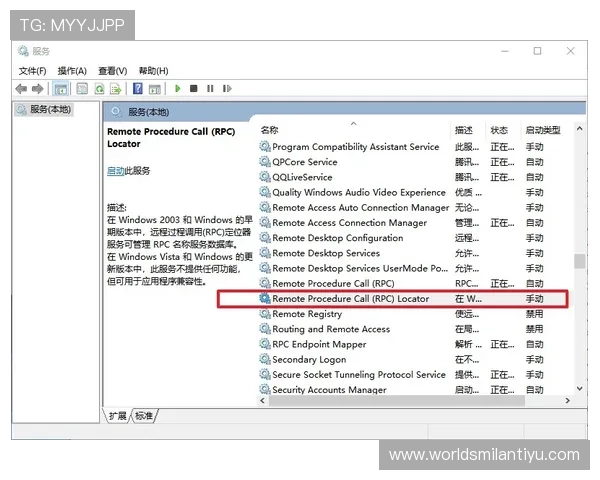Open the 帮助(H) menu
The image size is (600, 480).
point(153,71)
